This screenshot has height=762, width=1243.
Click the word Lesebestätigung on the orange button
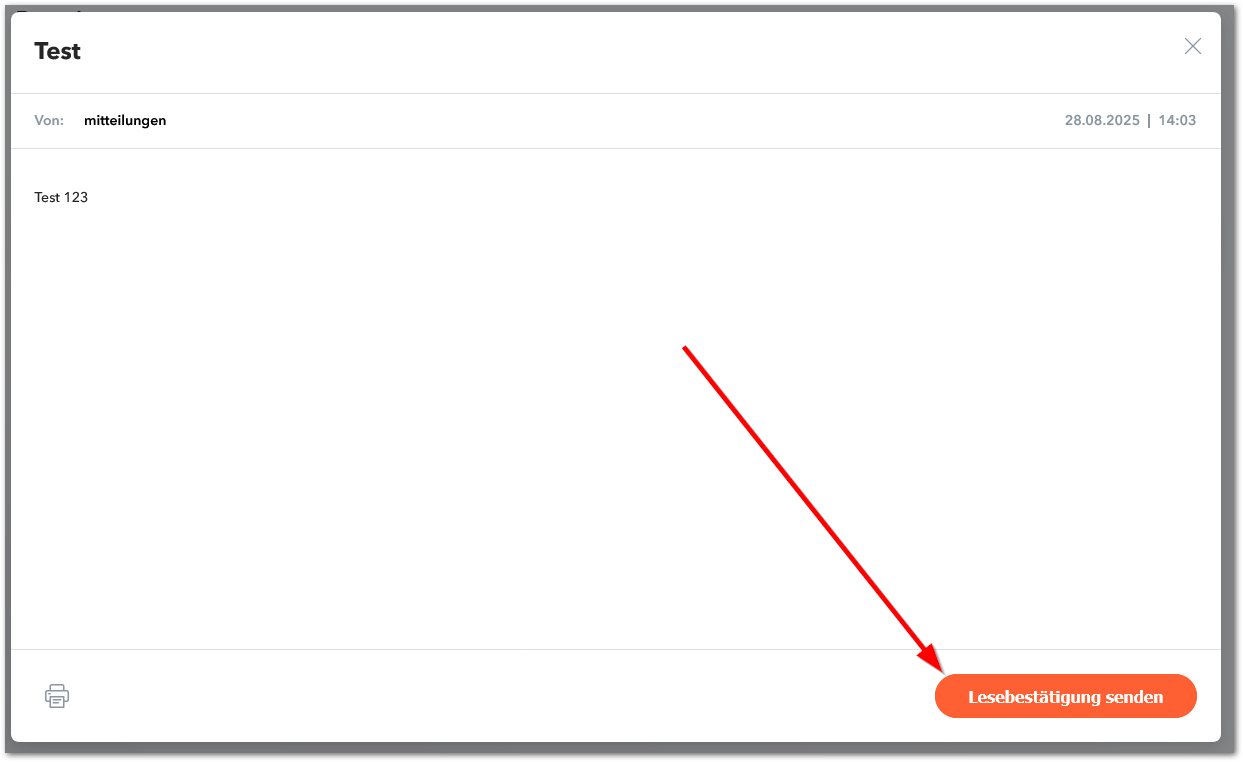pyautogui.click(x=1034, y=697)
